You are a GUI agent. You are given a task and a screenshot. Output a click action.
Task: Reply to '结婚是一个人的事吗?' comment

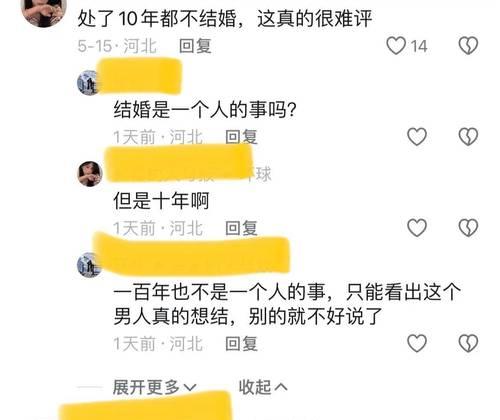point(241,137)
